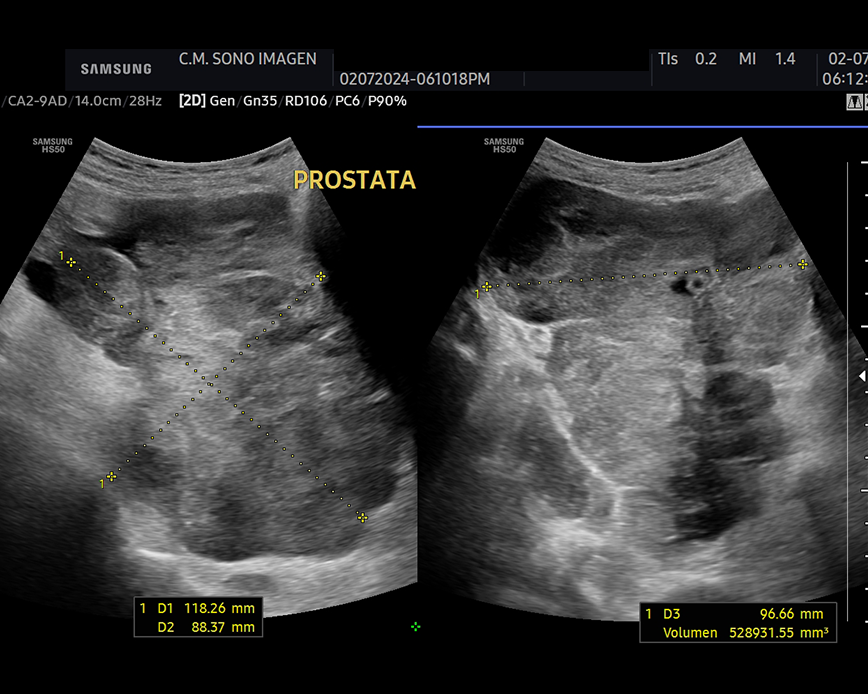Click the upper-left caliper marker of D1
The height and width of the screenshot is (694, 868).
click(x=70, y=262)
